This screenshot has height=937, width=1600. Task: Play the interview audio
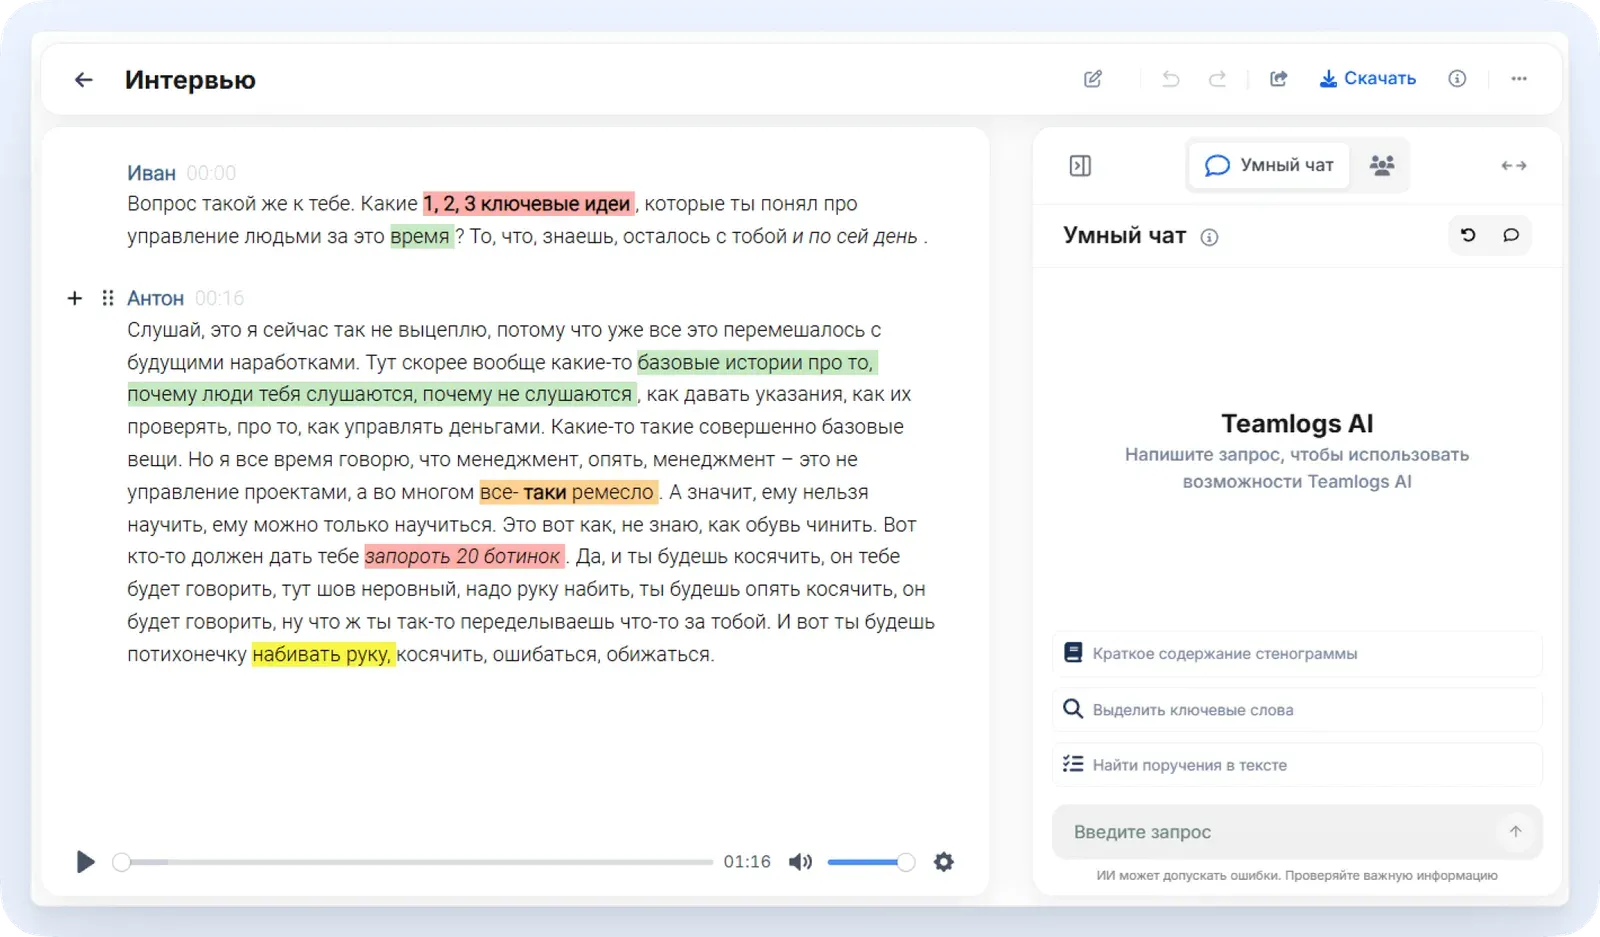(86, 862)
